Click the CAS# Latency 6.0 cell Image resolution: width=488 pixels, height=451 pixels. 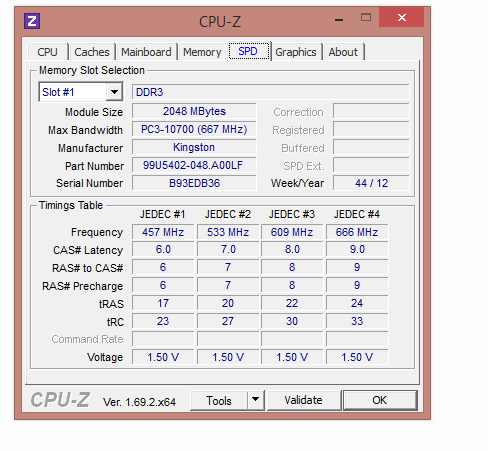(x=163, y=249)
